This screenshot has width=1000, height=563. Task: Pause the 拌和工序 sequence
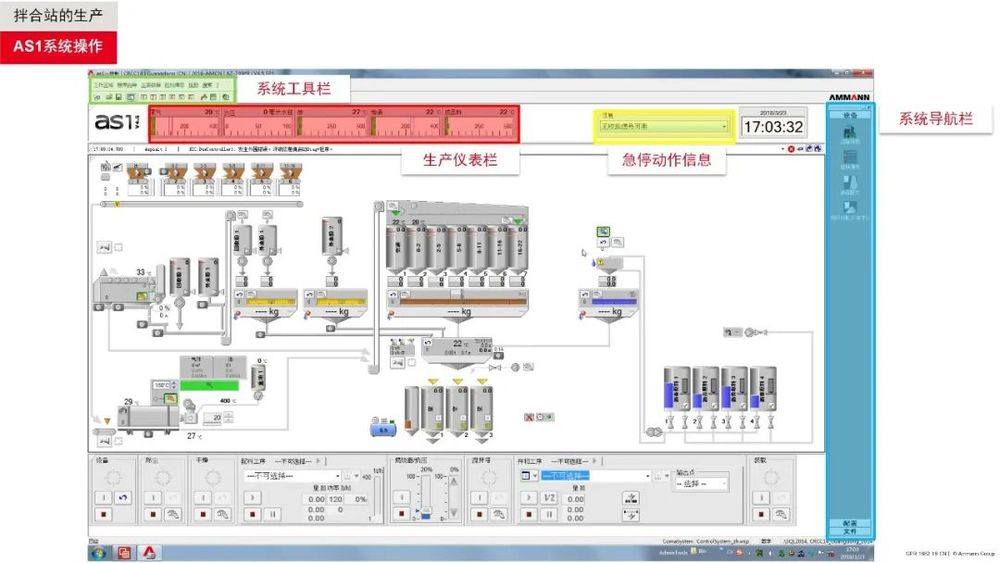(x=548, y=514)
